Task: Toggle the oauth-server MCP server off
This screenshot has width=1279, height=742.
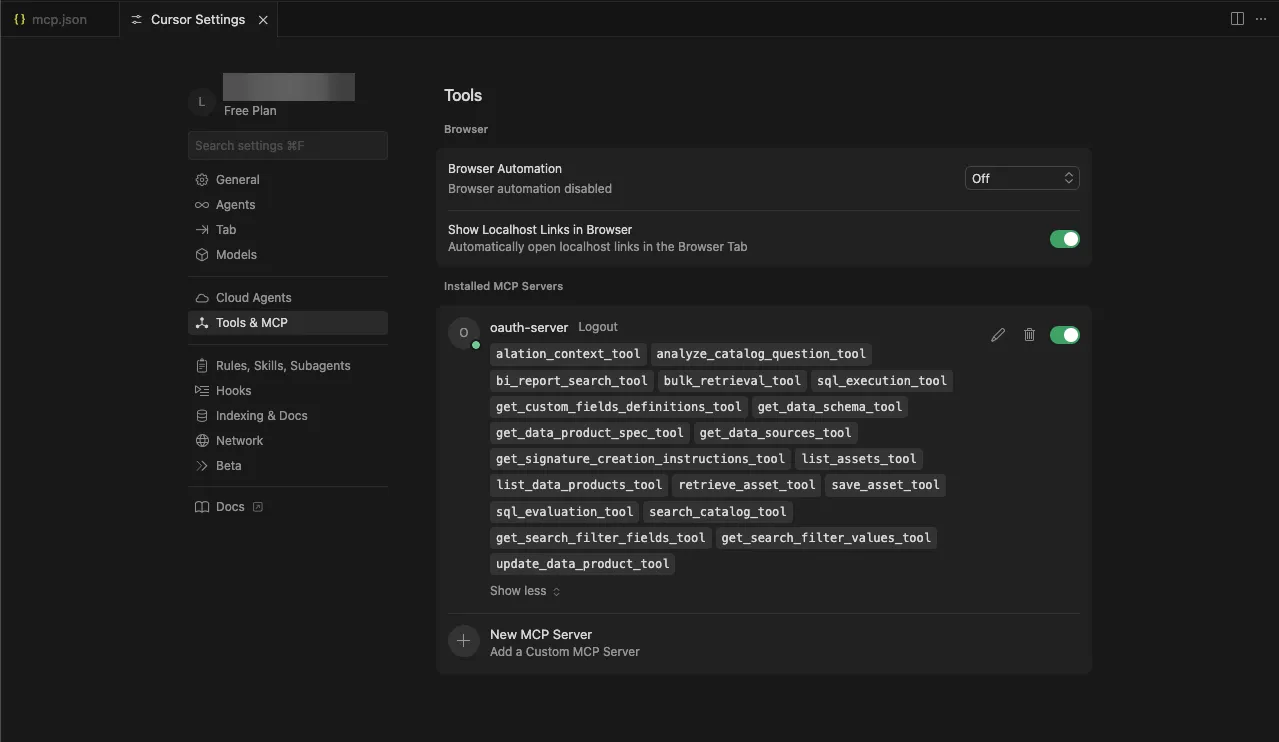Action: click(x=1064, y=335)
